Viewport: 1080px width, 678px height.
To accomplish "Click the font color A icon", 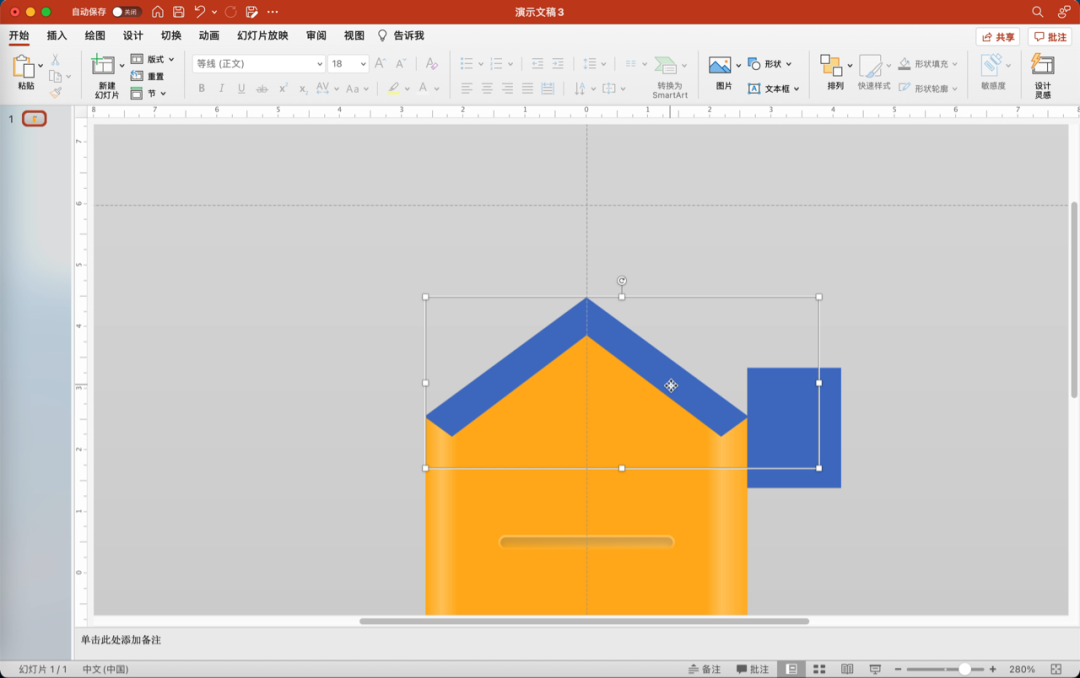I will click(423, 88).
